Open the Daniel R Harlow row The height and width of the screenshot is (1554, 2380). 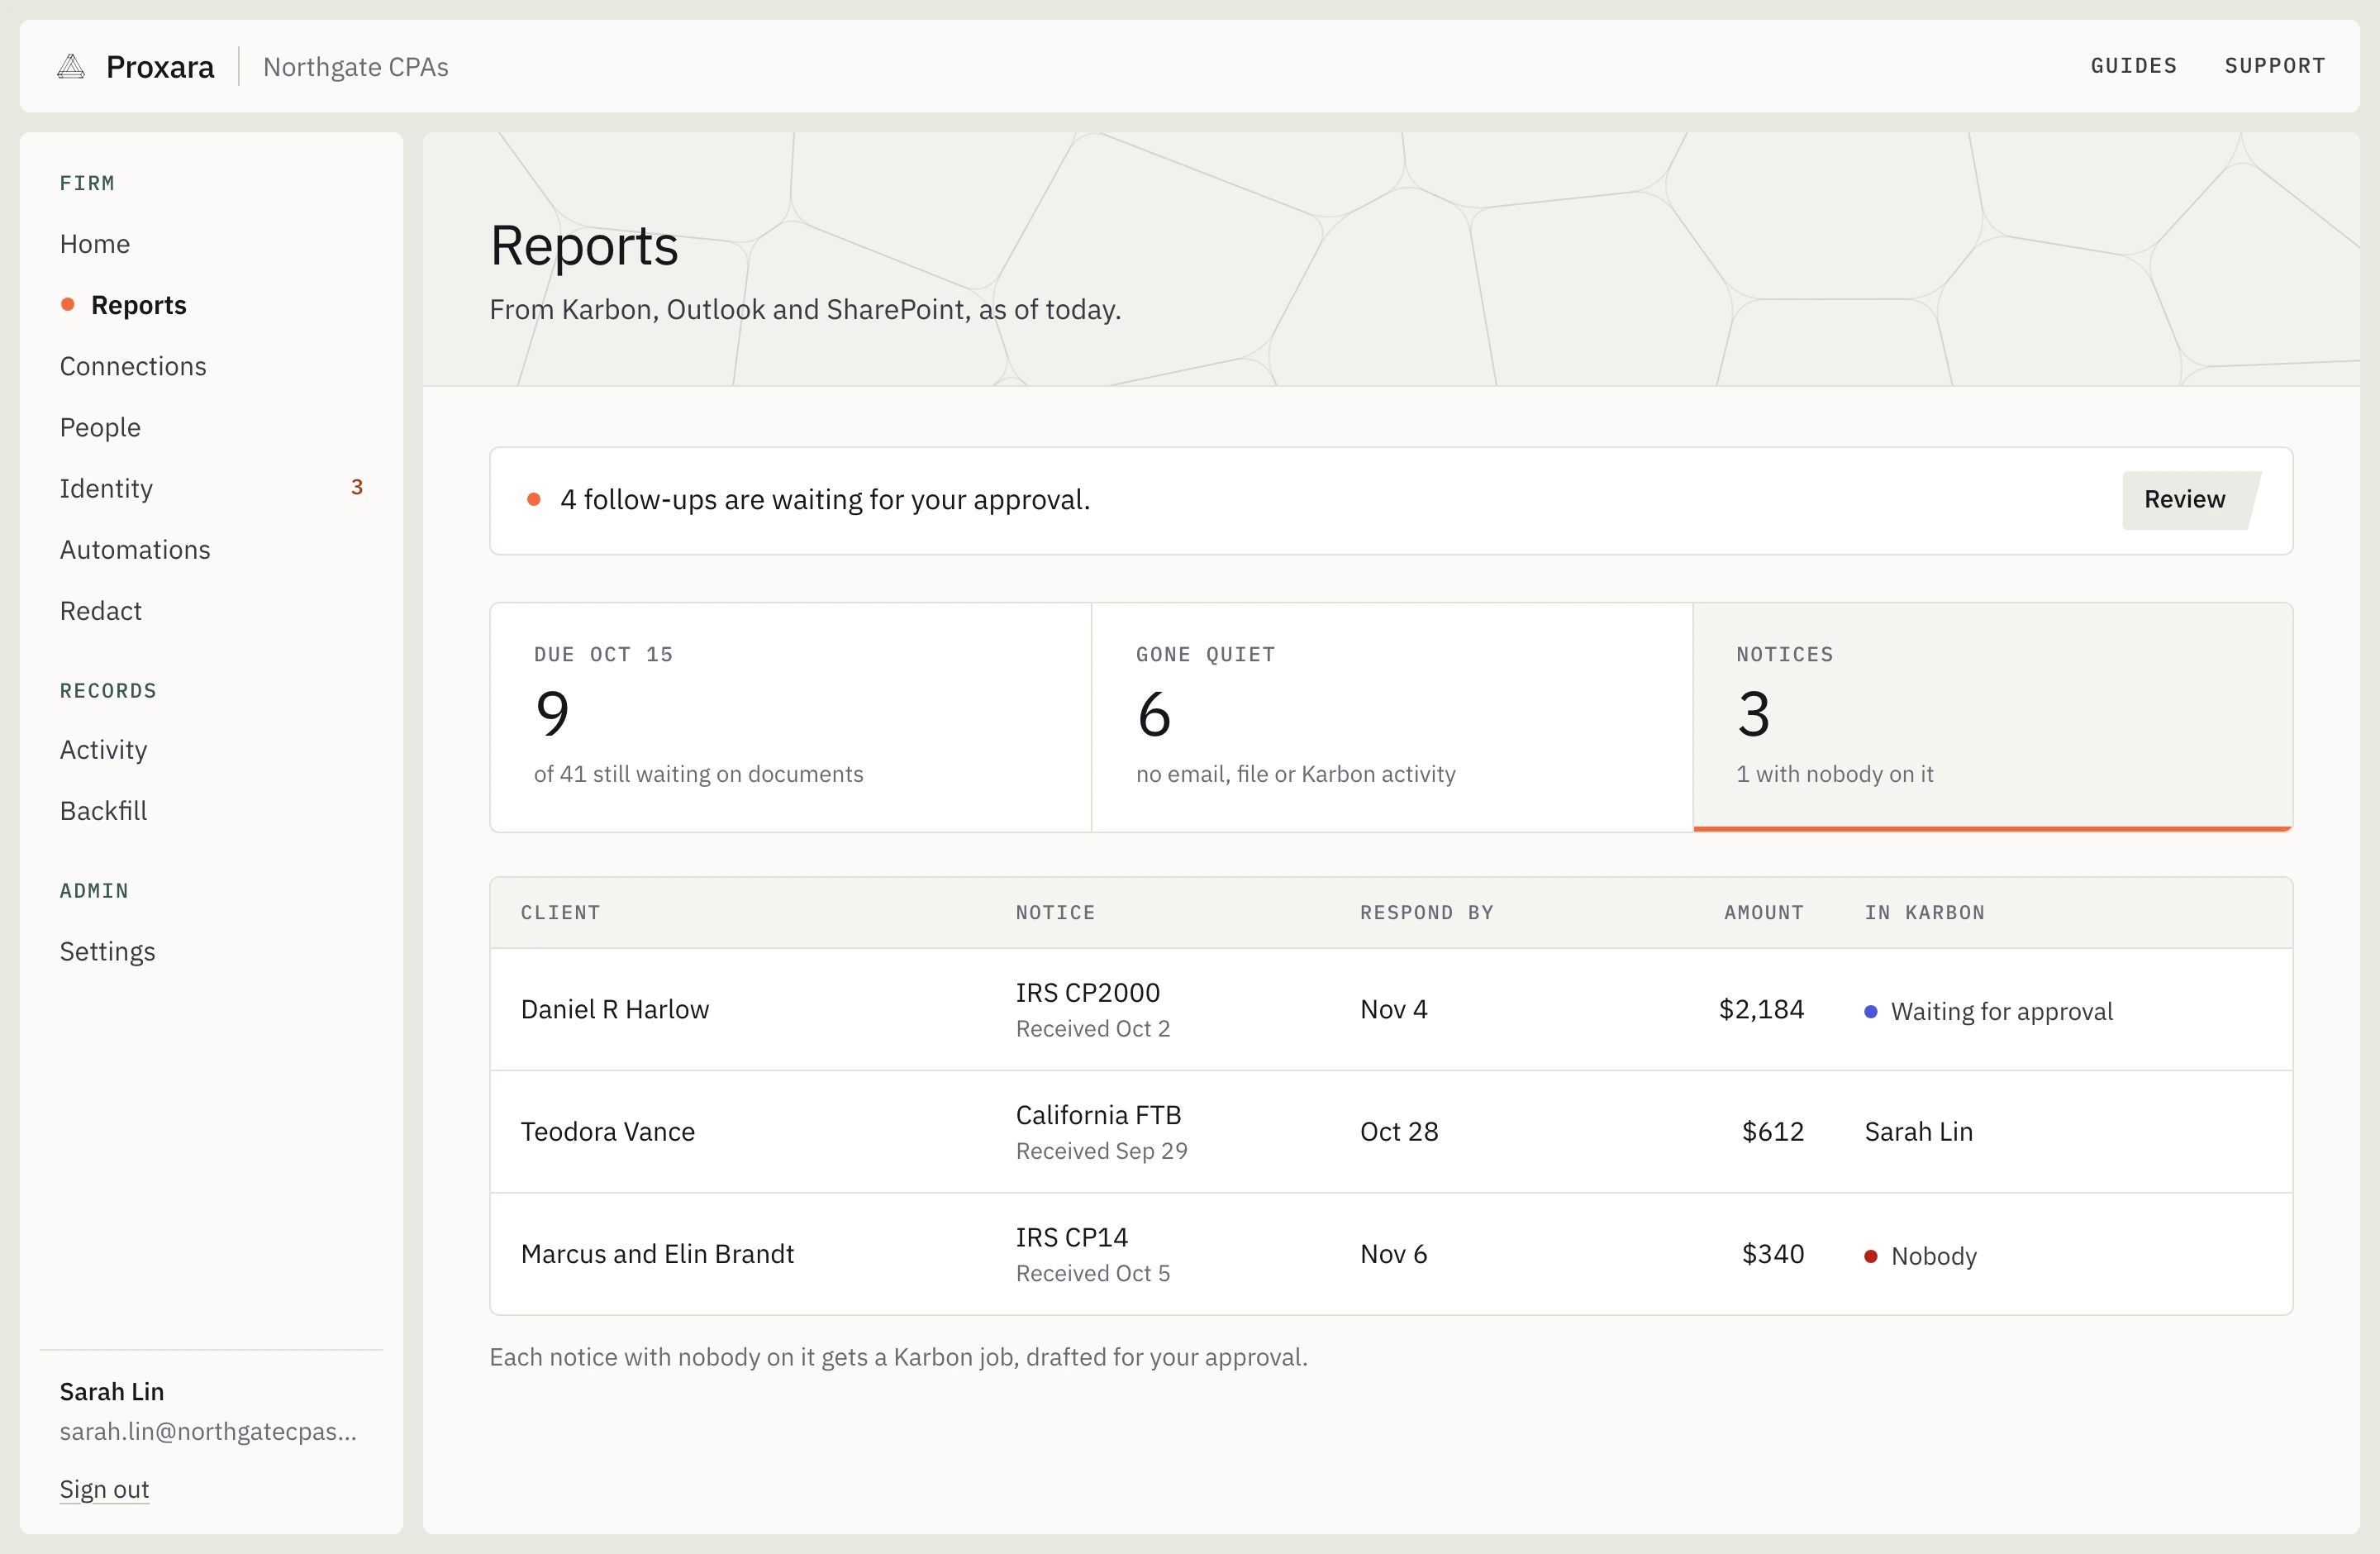pyautogui.click(x=1391, y=1009)
